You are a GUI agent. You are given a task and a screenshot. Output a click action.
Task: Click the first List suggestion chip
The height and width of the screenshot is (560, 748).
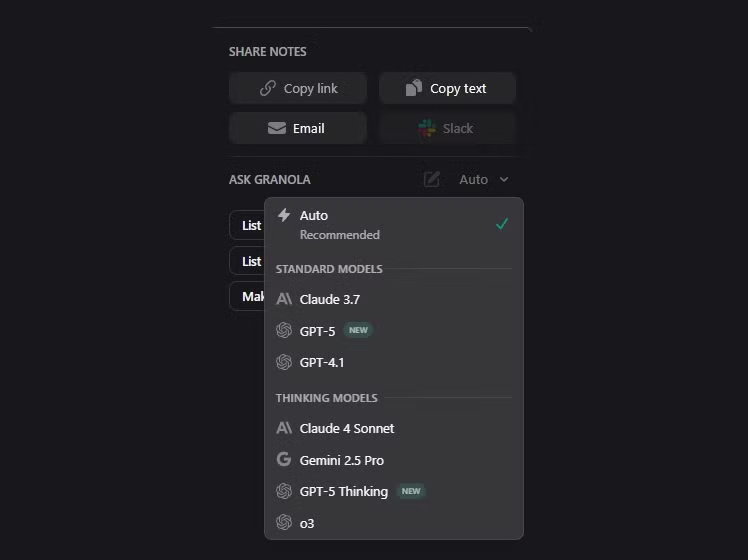tap(250, 225)
